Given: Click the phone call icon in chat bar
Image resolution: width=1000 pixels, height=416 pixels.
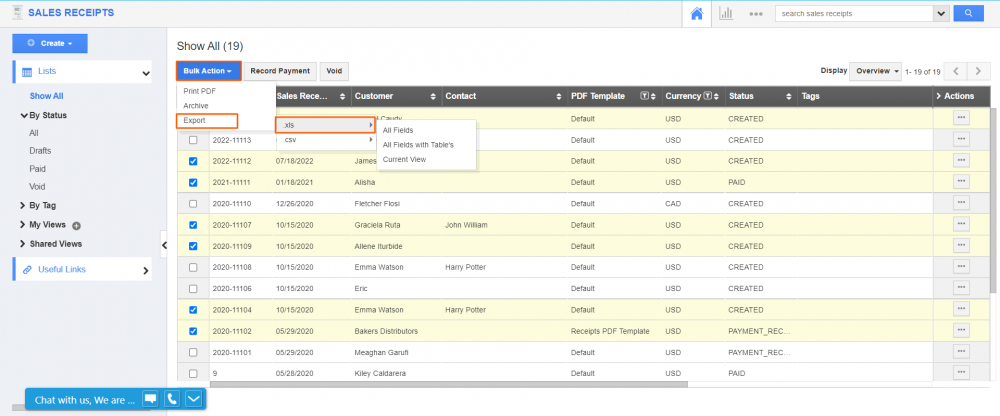Looking at the screenshot, I should point(172,399).
